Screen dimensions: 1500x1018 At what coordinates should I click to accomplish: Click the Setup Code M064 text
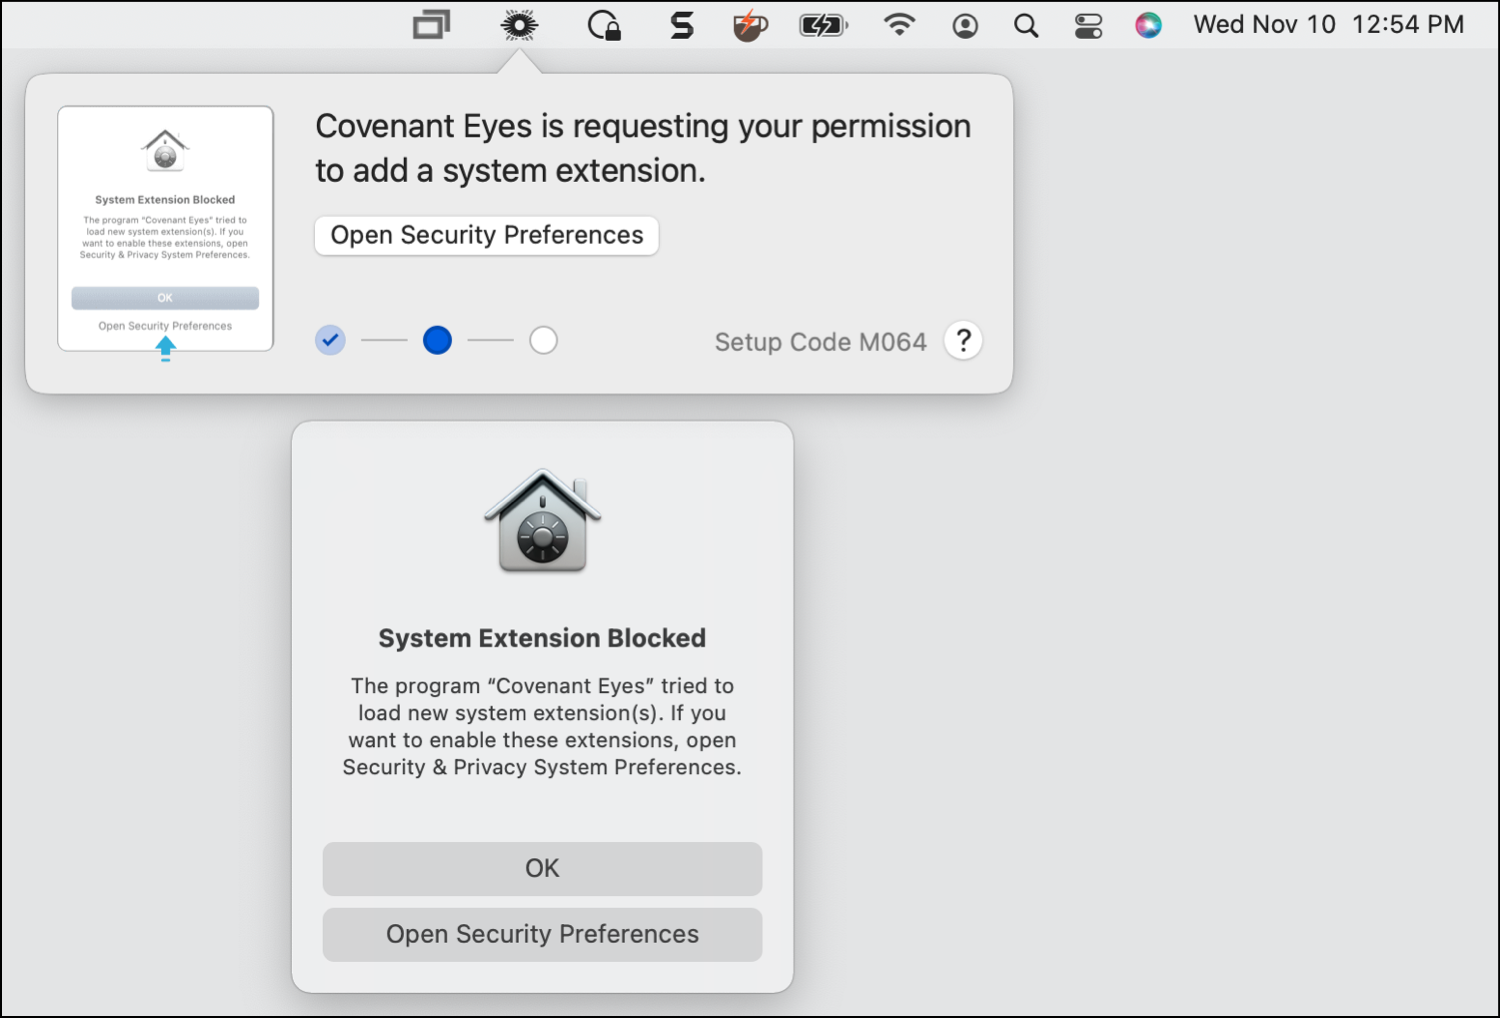821,342
